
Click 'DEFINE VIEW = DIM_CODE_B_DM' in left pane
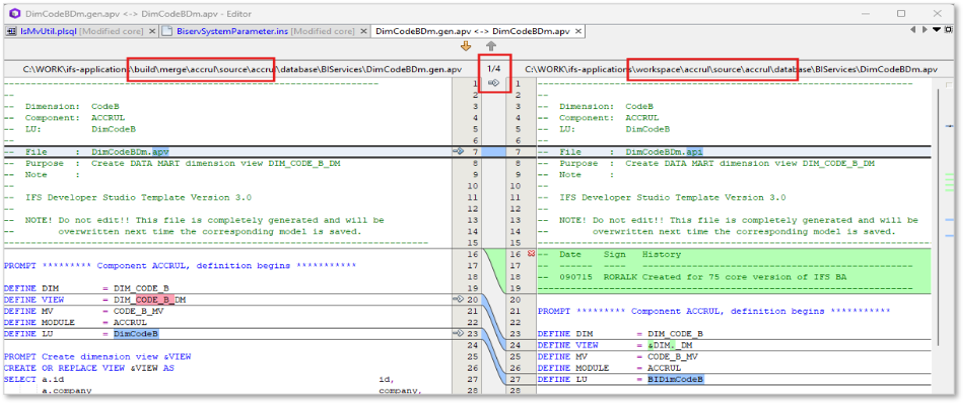(x=95, y=299)
